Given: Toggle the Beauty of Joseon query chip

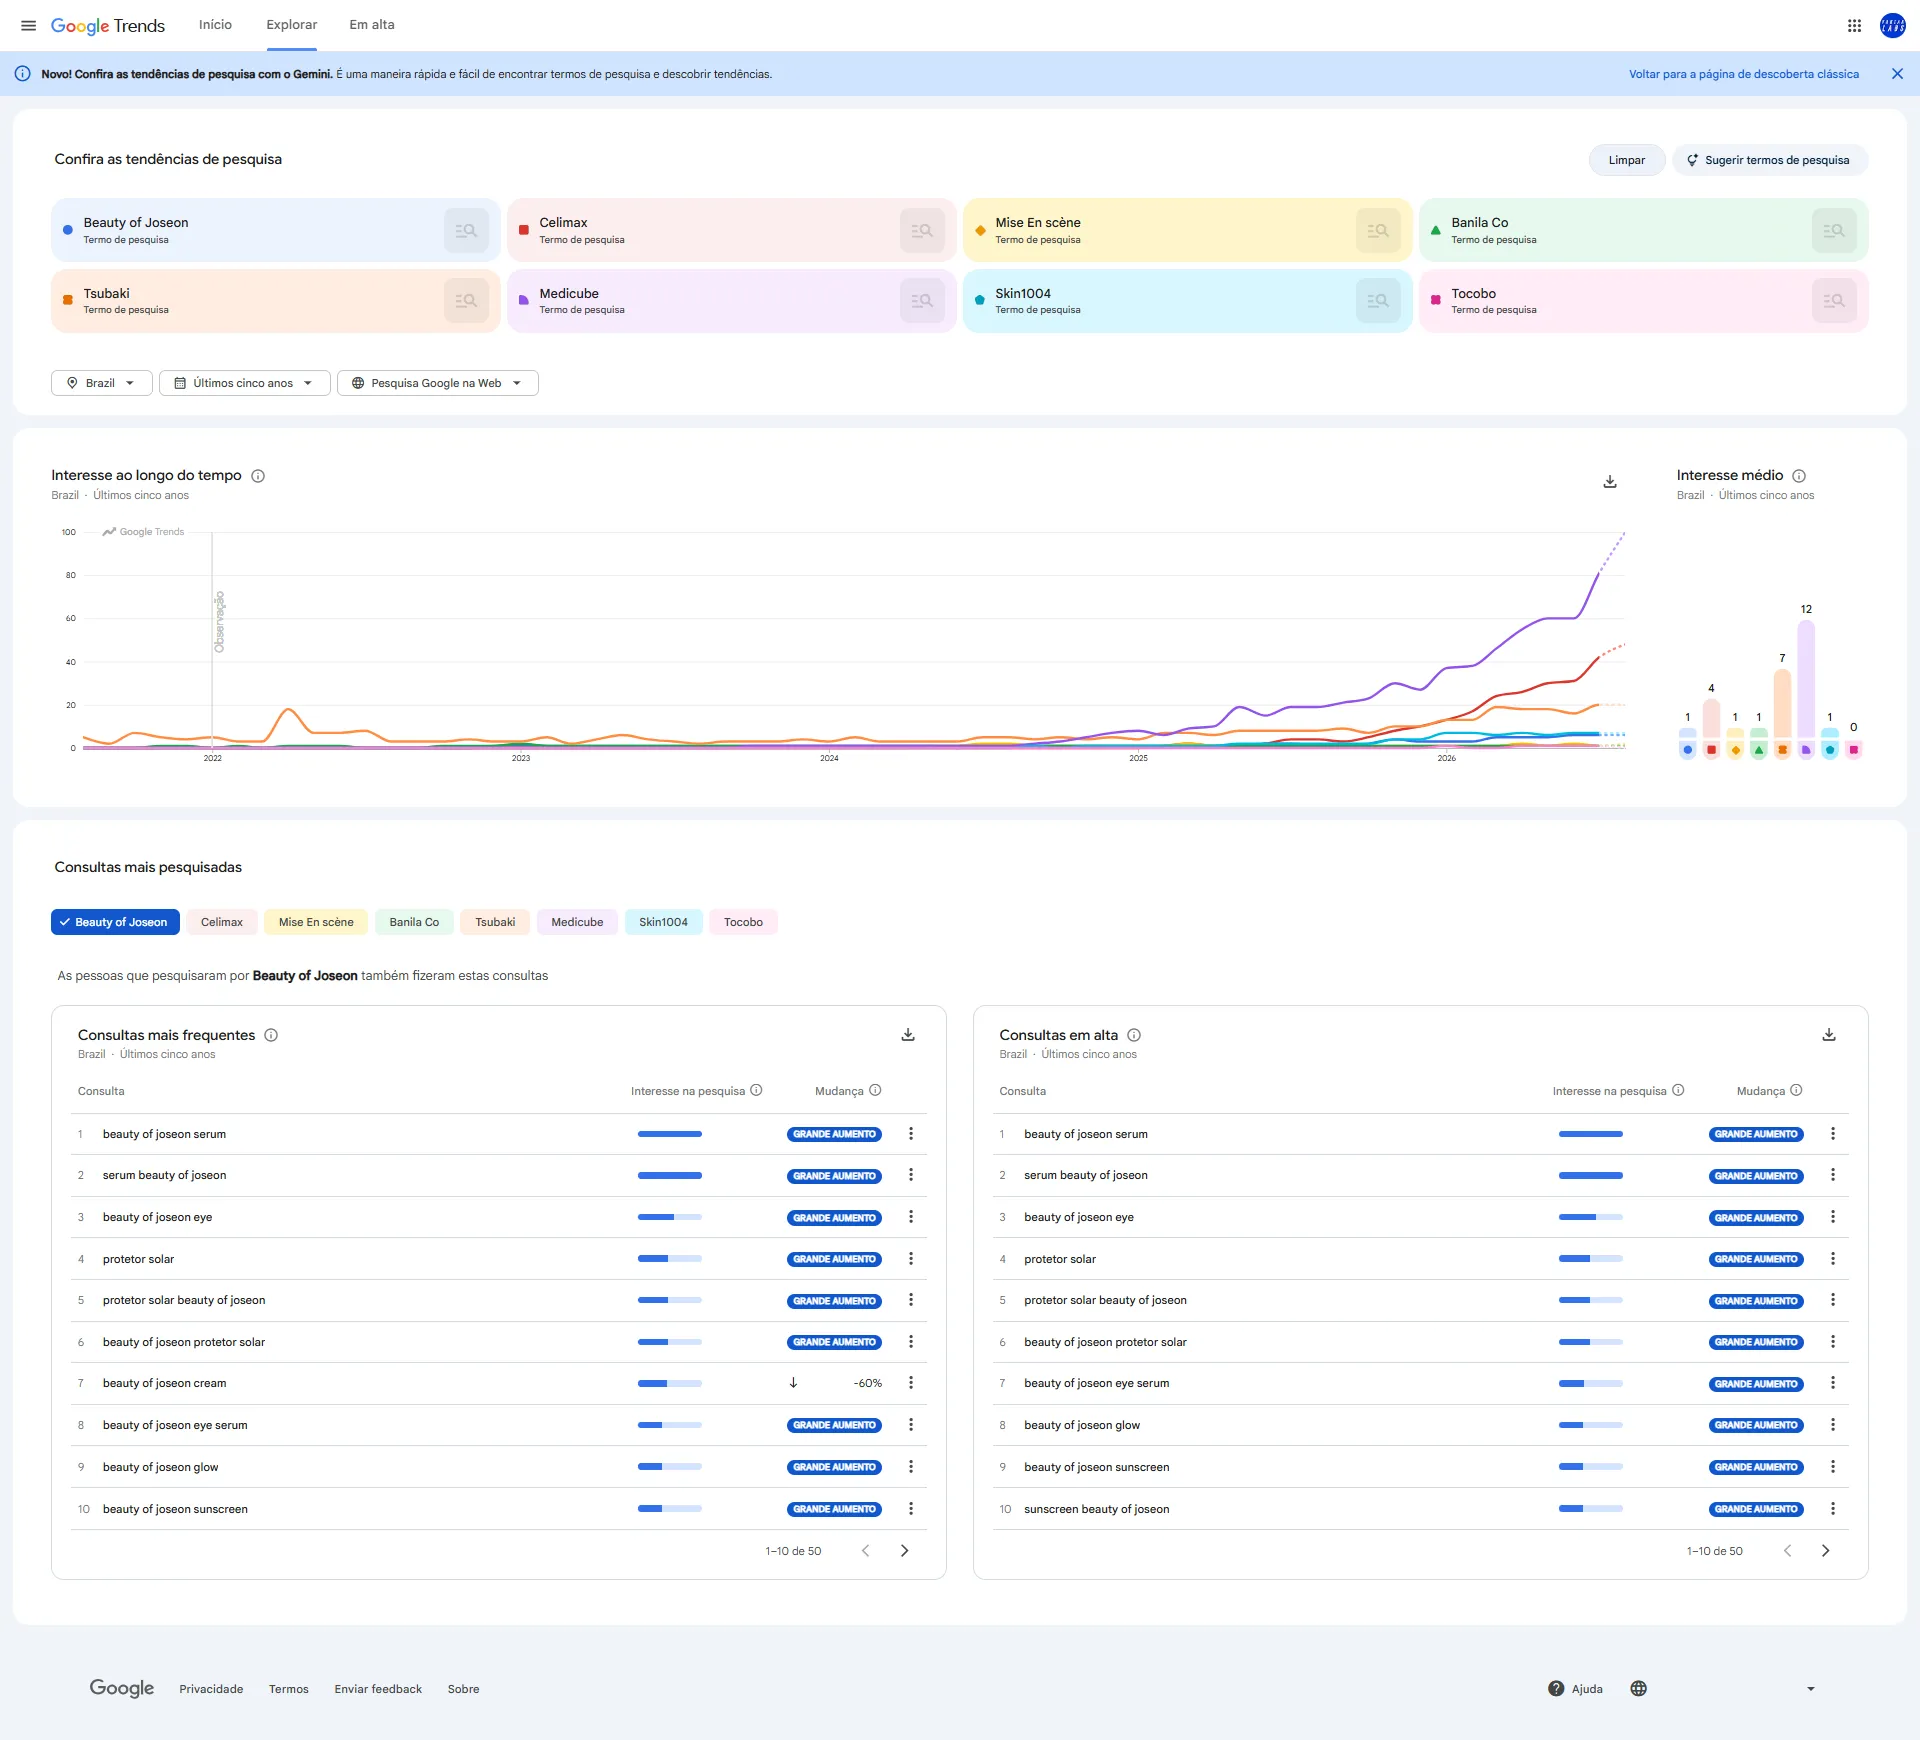Looking at the screenshot, I should point(115,922).
